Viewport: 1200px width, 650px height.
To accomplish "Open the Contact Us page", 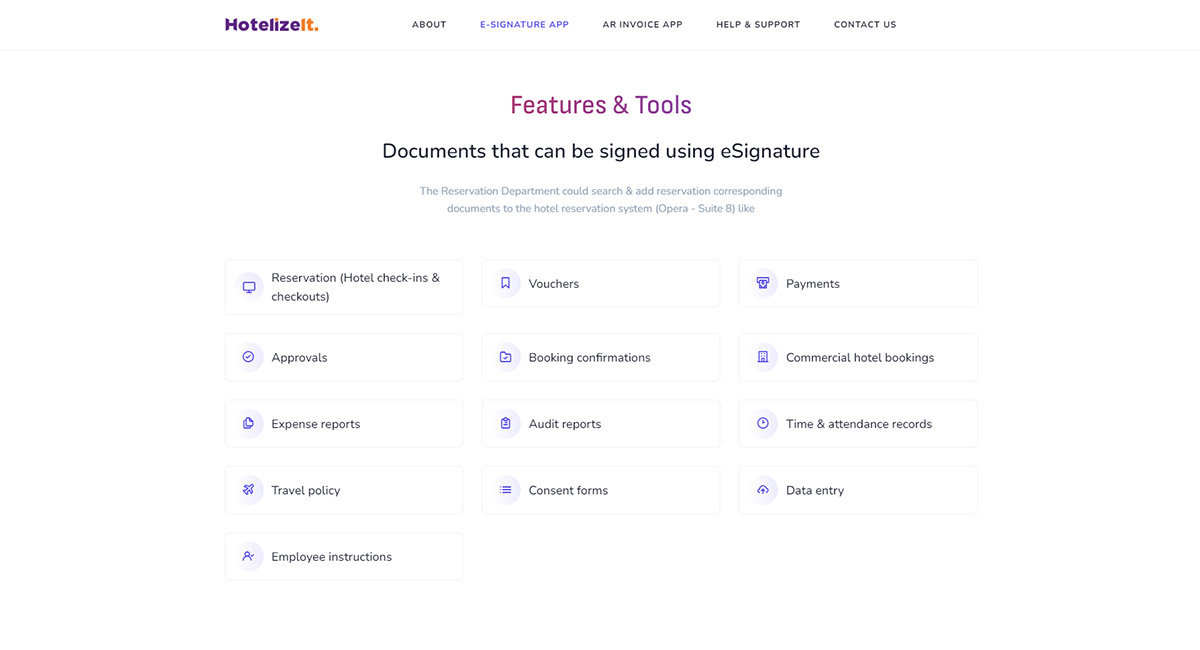I will [x=865, y=25].
